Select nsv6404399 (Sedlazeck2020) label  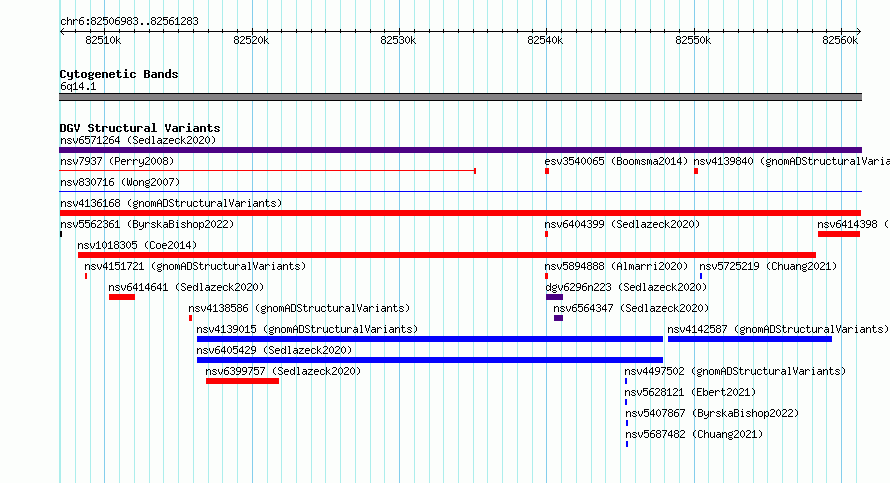coord(622,224)
